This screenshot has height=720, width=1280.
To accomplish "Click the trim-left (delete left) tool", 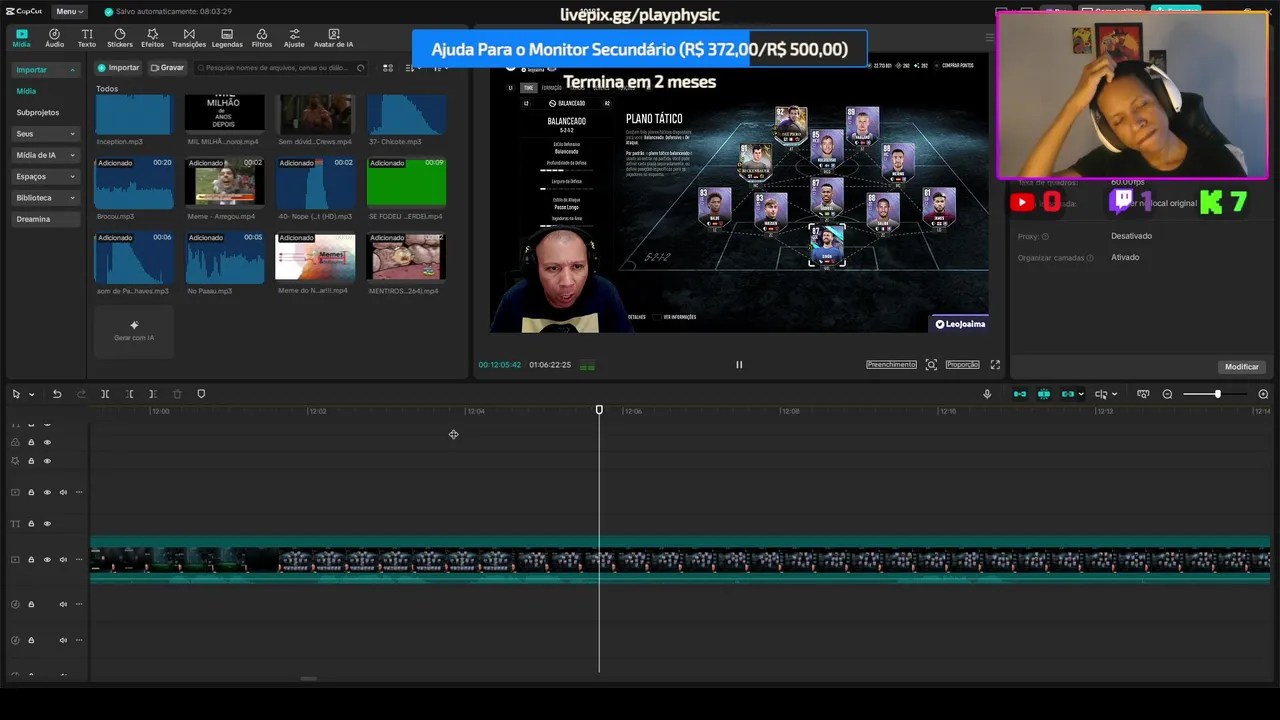I will coord(129,394).
